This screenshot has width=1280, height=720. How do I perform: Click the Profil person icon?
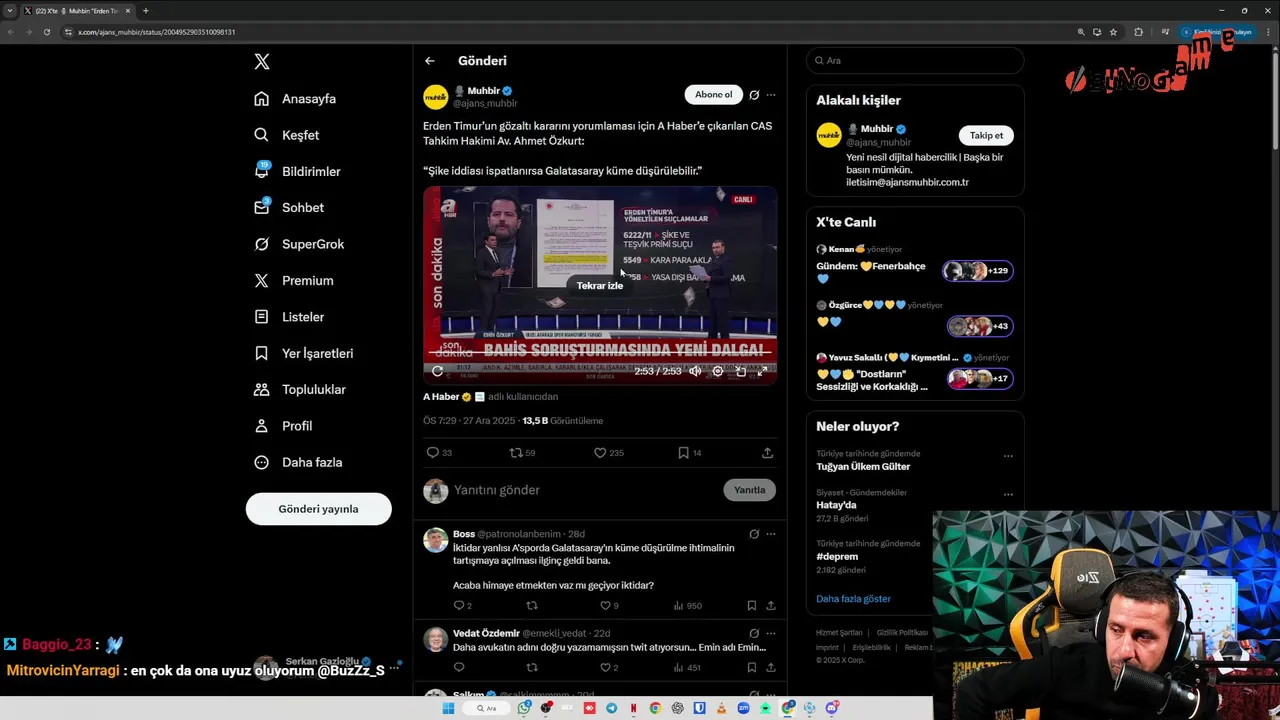pos(261,426)
